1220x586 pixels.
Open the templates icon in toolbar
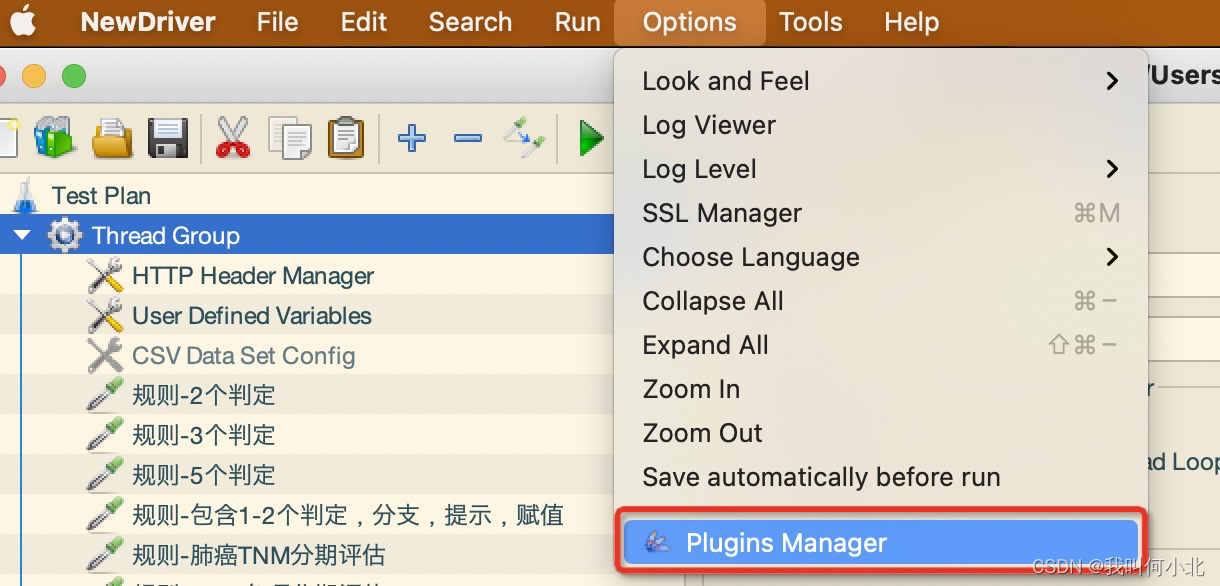(53, 138)
